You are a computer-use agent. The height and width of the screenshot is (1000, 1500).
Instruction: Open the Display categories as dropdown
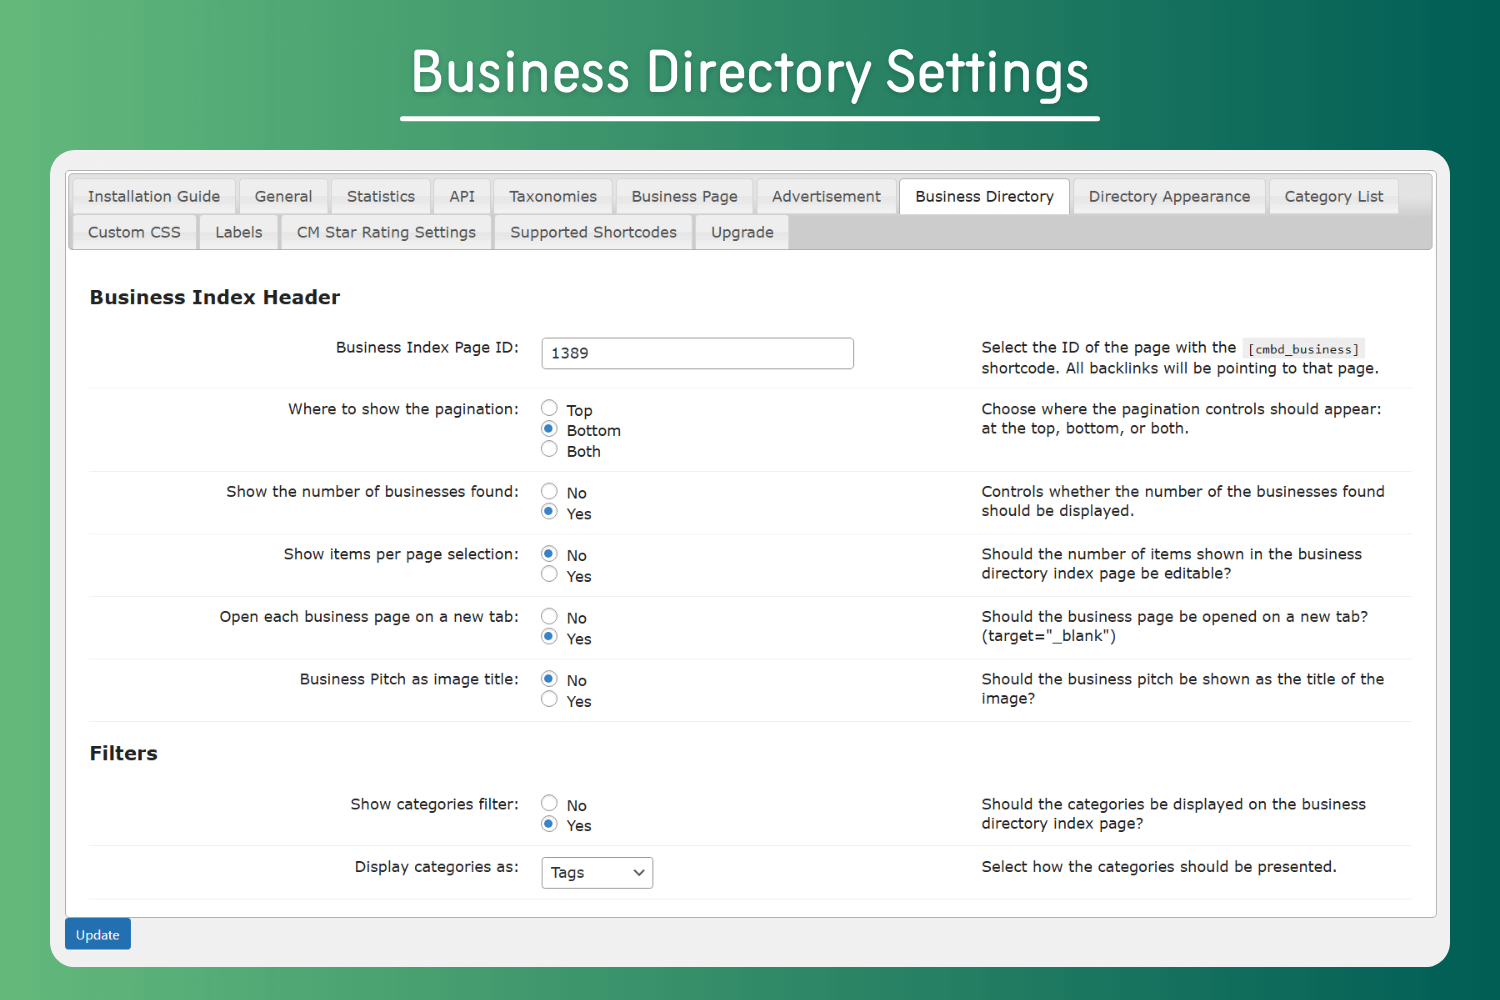coord(597,873)
